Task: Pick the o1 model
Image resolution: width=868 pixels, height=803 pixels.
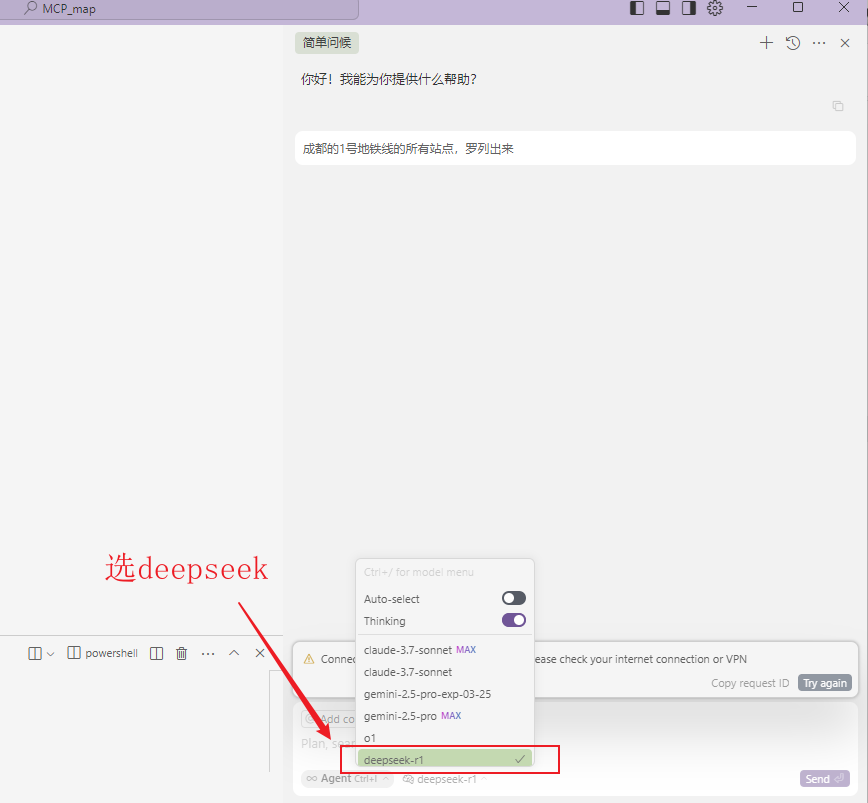Action: click(x=445, y=738)
